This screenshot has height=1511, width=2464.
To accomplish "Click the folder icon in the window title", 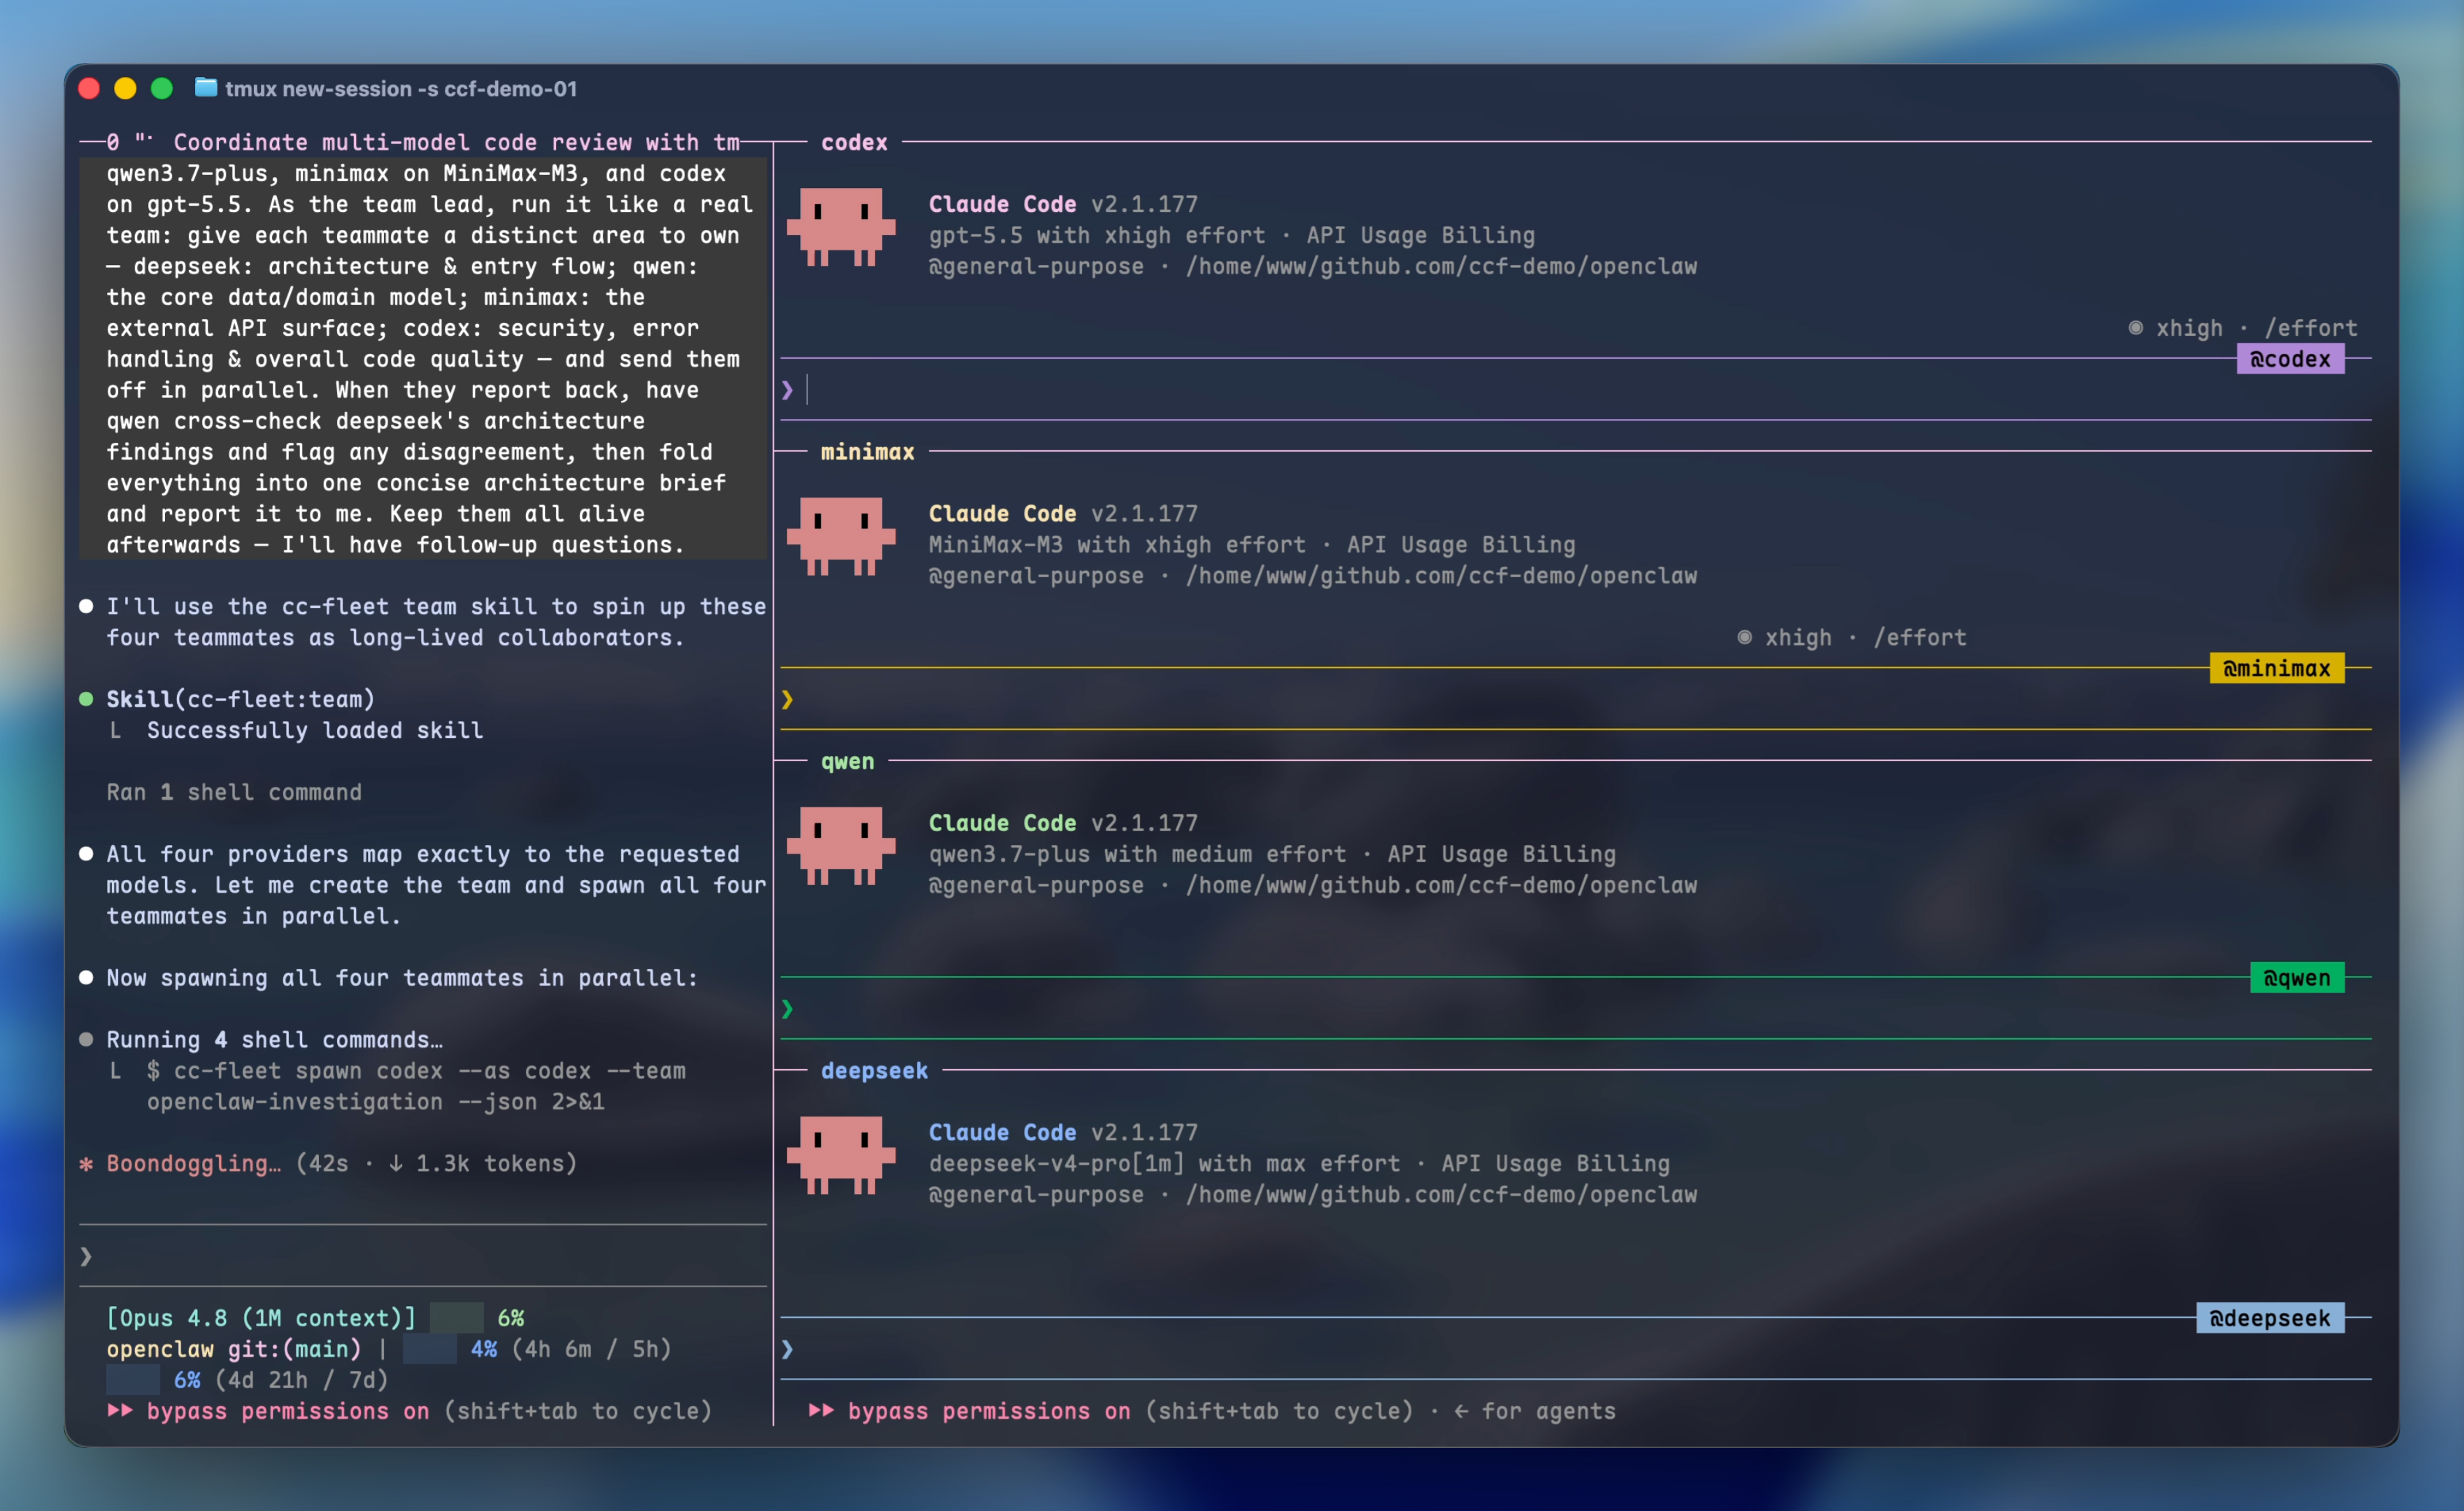I will 205,88.
